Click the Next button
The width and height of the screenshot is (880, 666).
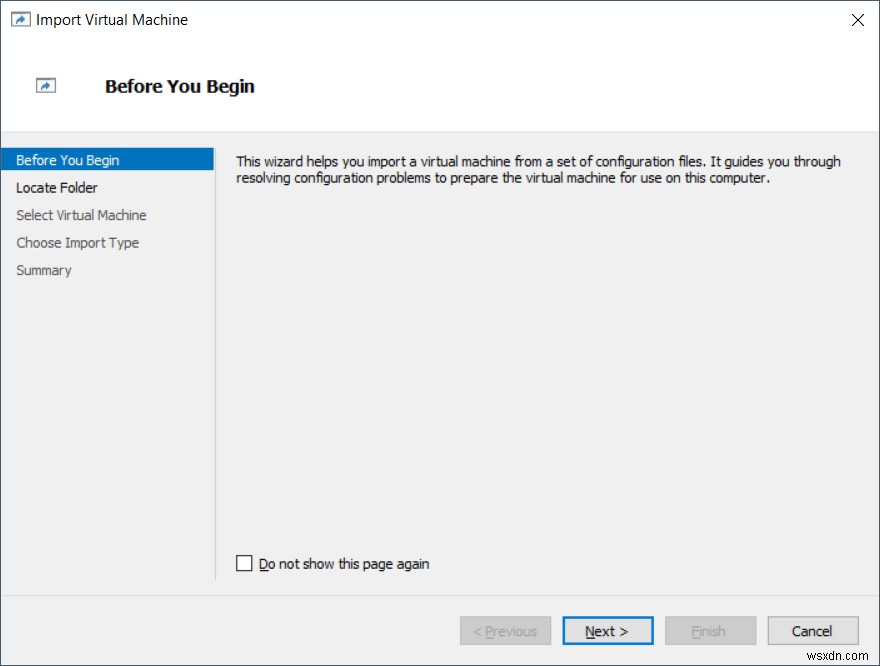(608, 630)
